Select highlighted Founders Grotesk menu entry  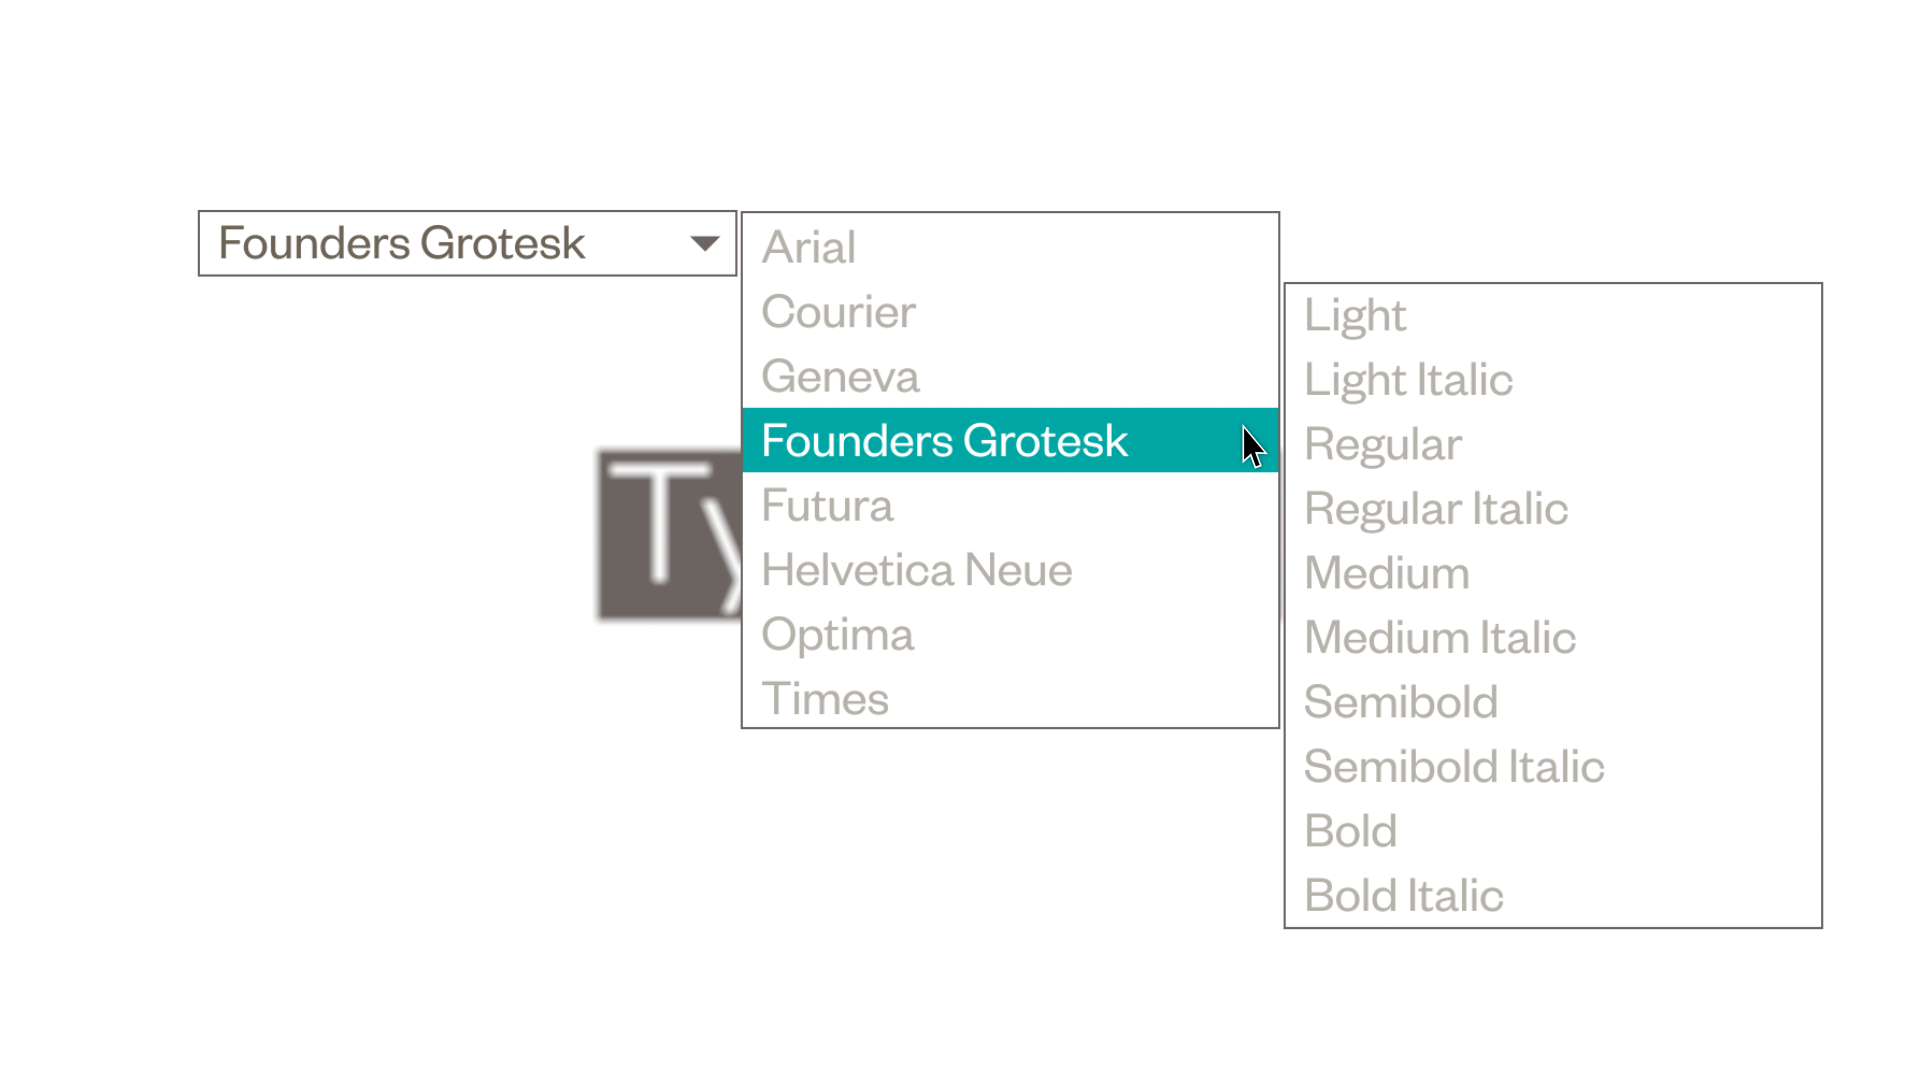tap(1010, 440)
